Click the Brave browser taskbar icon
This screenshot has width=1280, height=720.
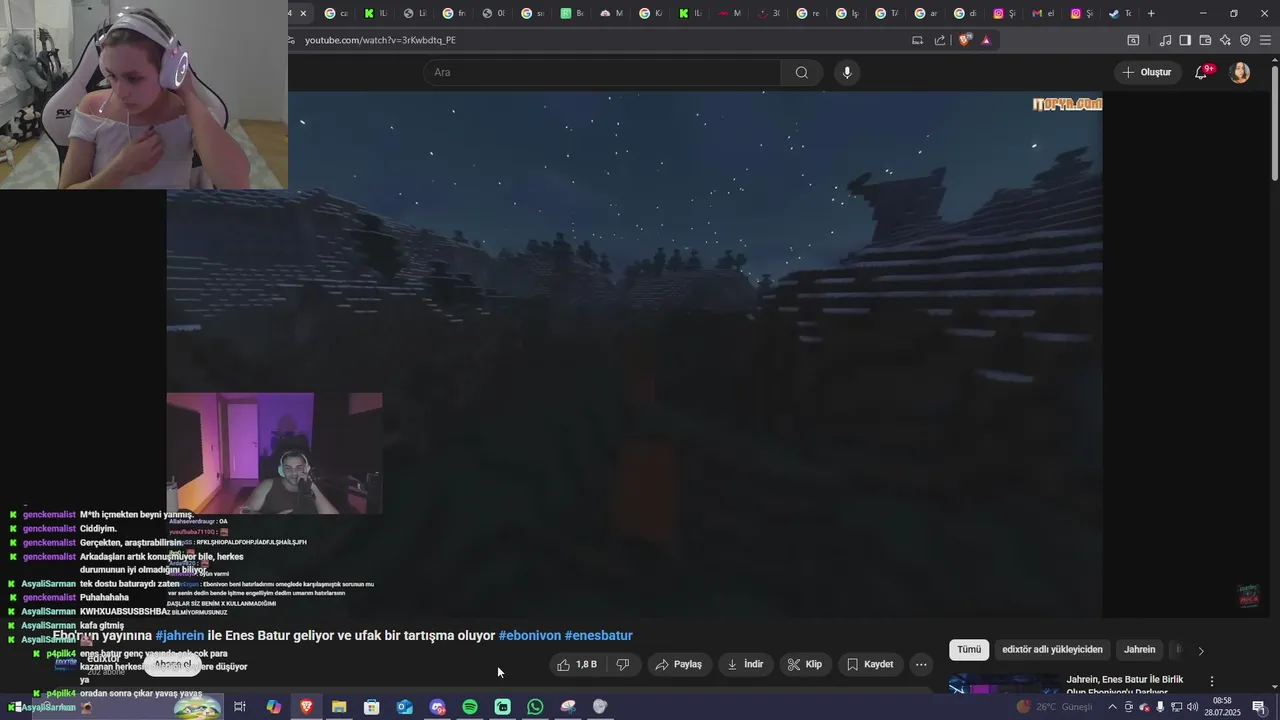coord(306,707)
